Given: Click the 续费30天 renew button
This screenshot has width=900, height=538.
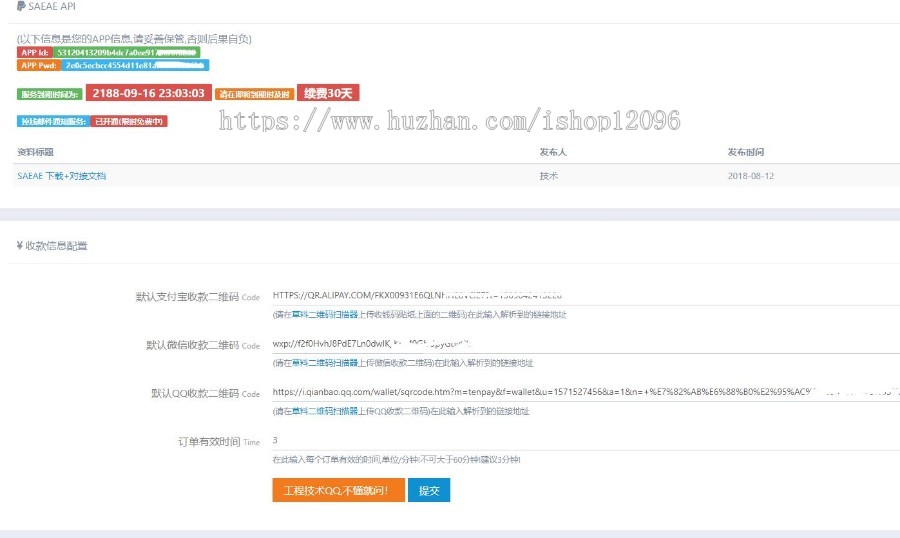Looking at the screenshot, I should (x=328, y=93).
